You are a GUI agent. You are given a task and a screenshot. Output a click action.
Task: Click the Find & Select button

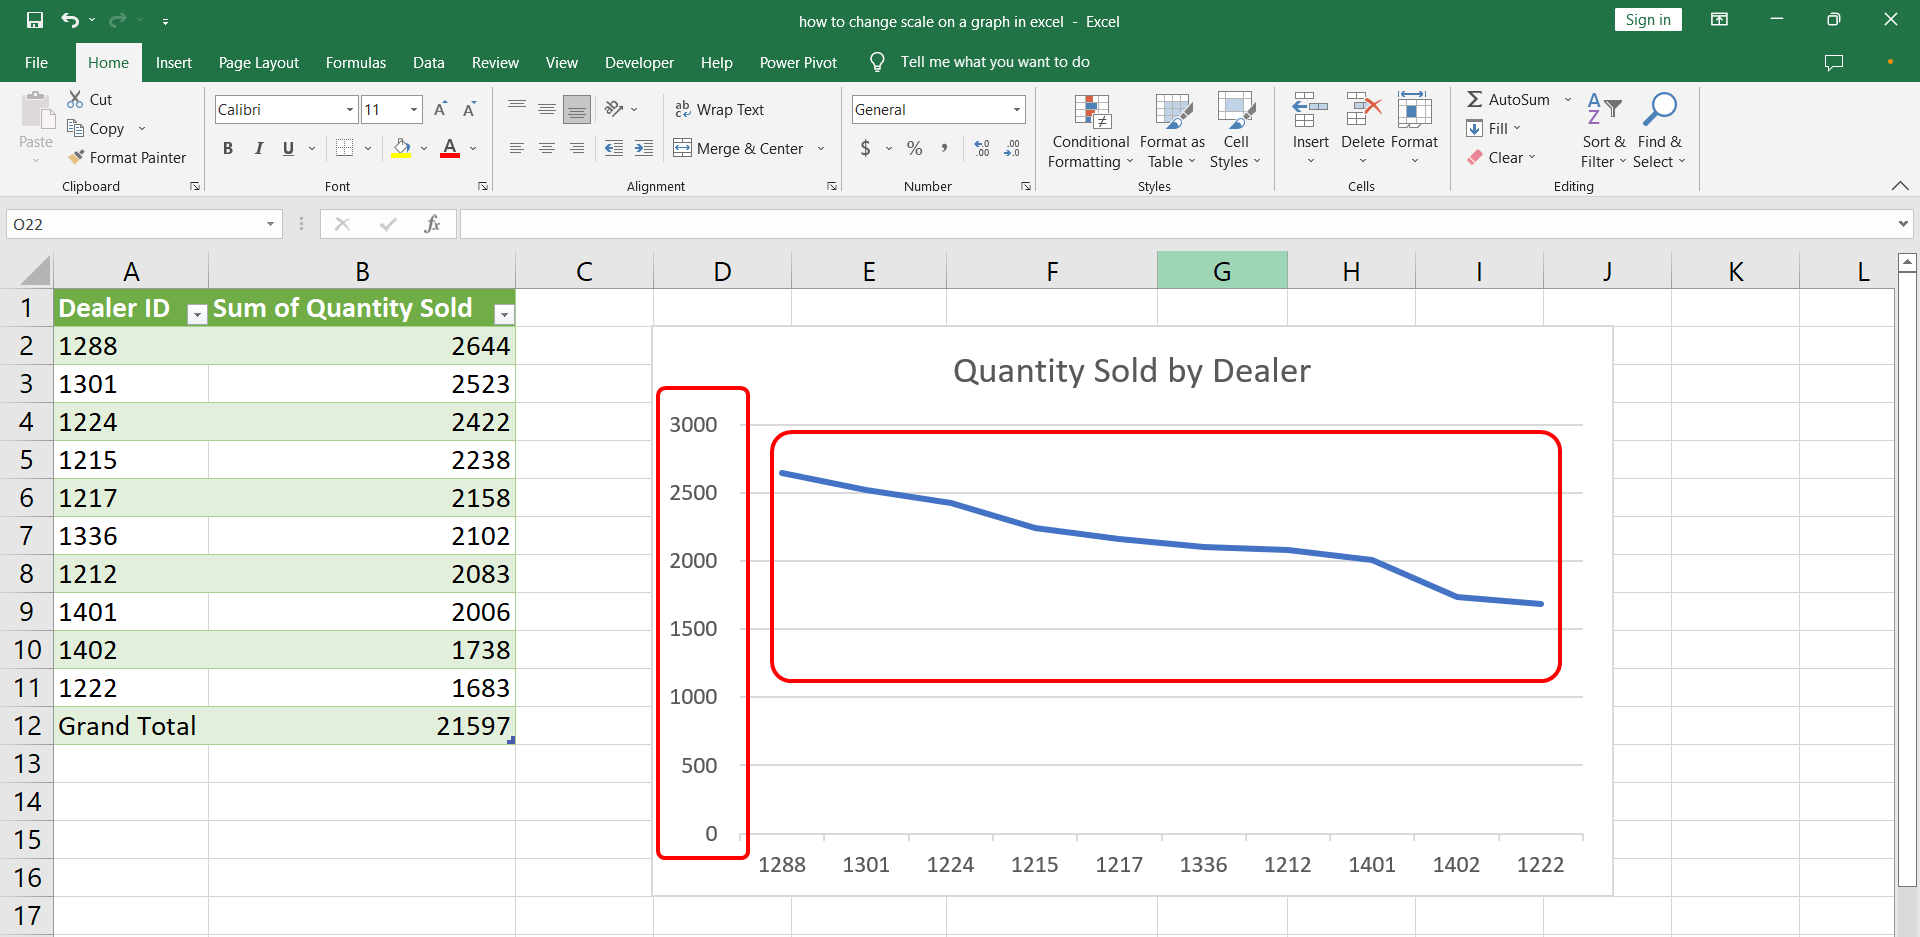[1660, 132]
